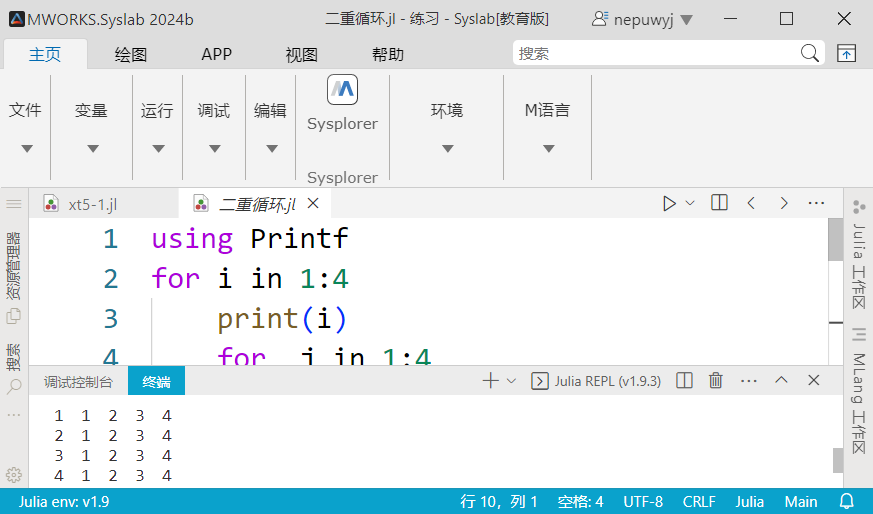Change indentation 空格: 4

click(x=580, y=502)
